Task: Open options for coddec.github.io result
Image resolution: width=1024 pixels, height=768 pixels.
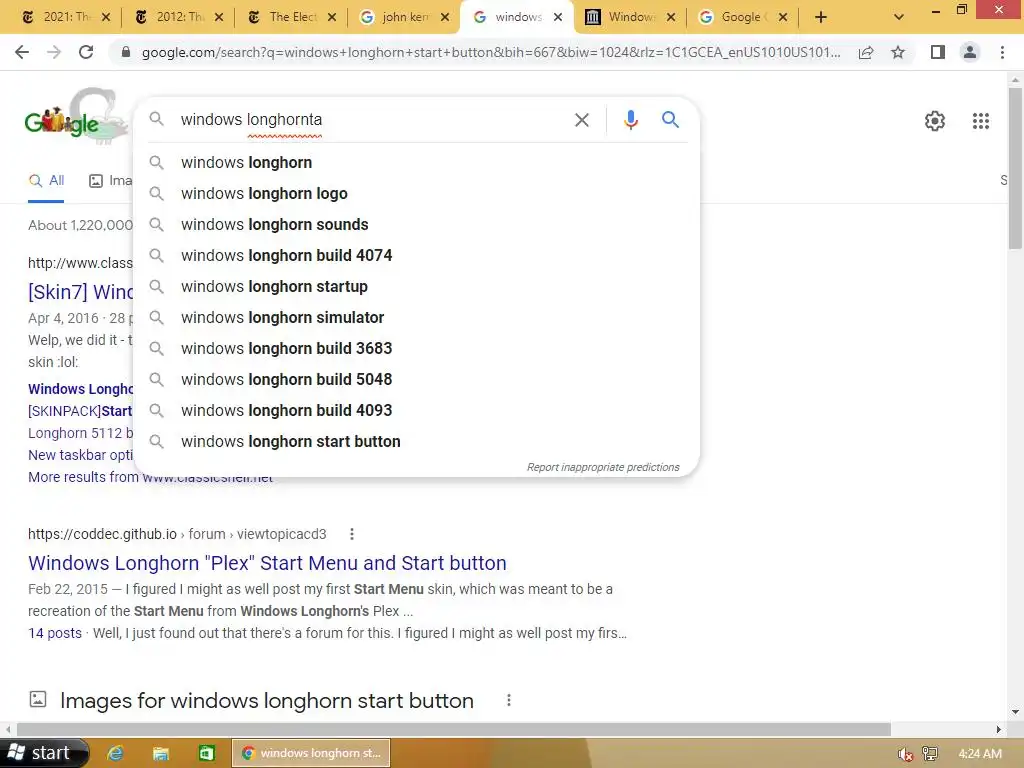Action: [352, 534]
